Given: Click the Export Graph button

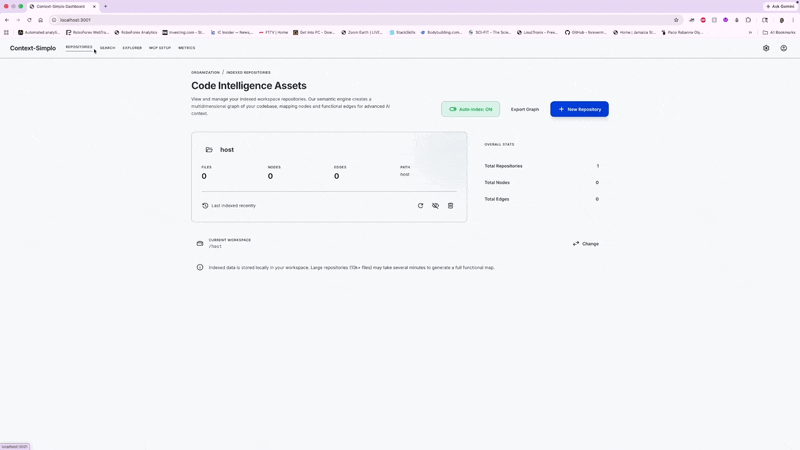Looking at the screenshot, I should coord(525,109).
